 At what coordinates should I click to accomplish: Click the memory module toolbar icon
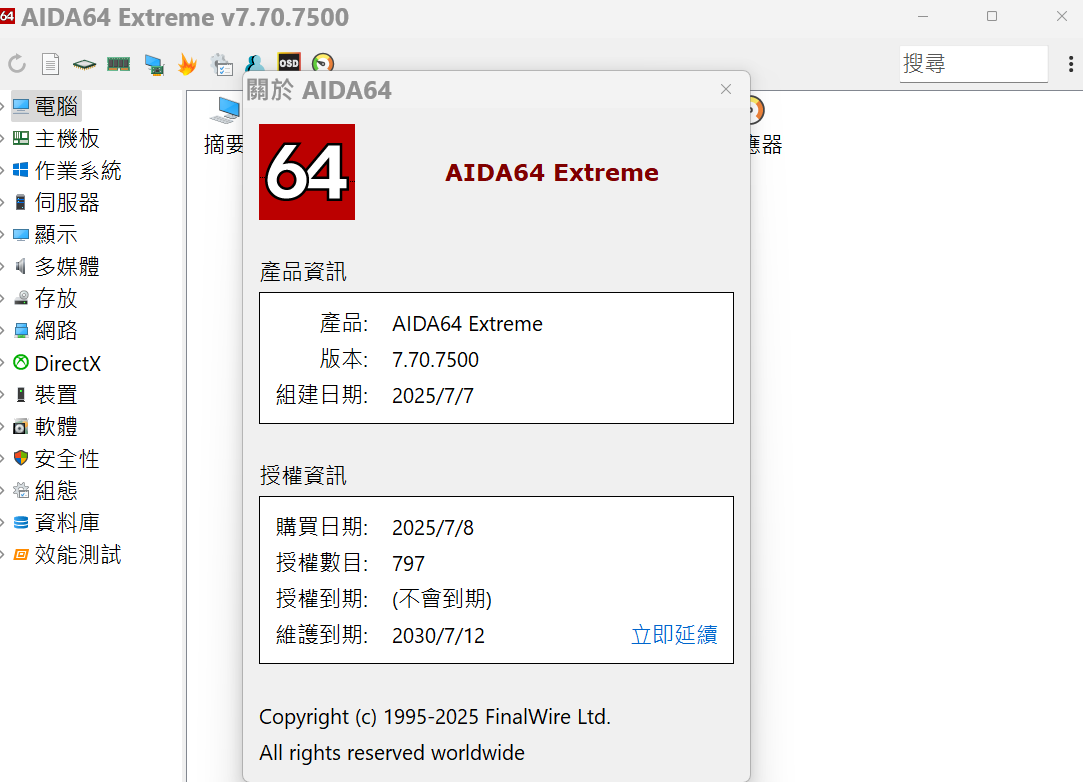[x=119, y=64]
